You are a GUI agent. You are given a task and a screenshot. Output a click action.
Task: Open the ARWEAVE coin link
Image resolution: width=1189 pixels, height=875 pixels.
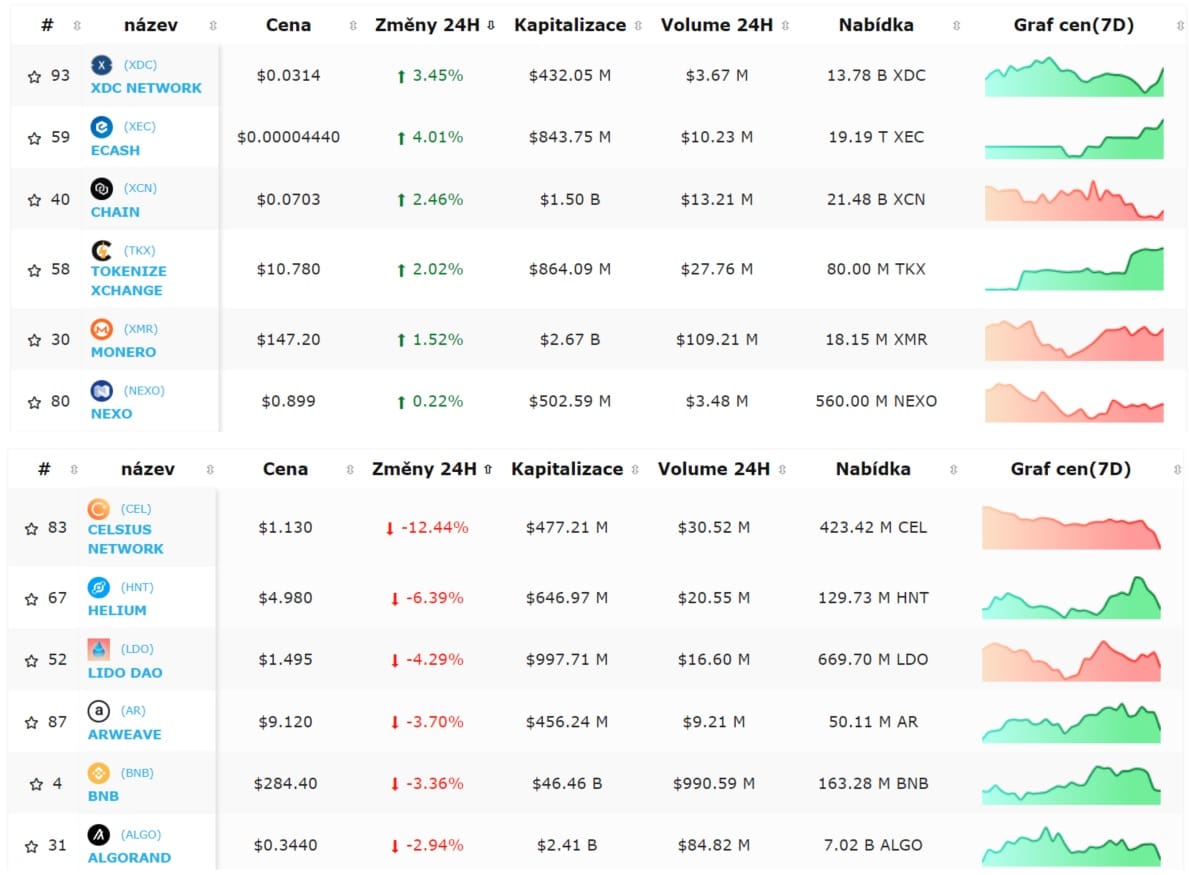click(x=124, y=734)
